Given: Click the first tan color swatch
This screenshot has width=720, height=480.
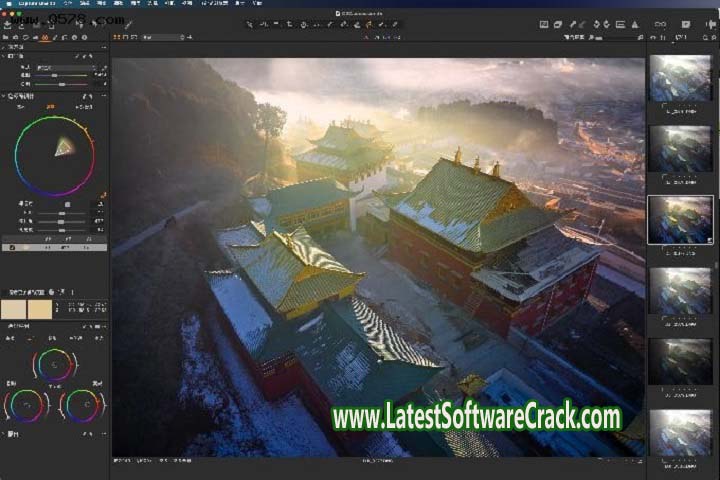Looking at the screenshot, I should pyautogui.click(x=14, y=309).
